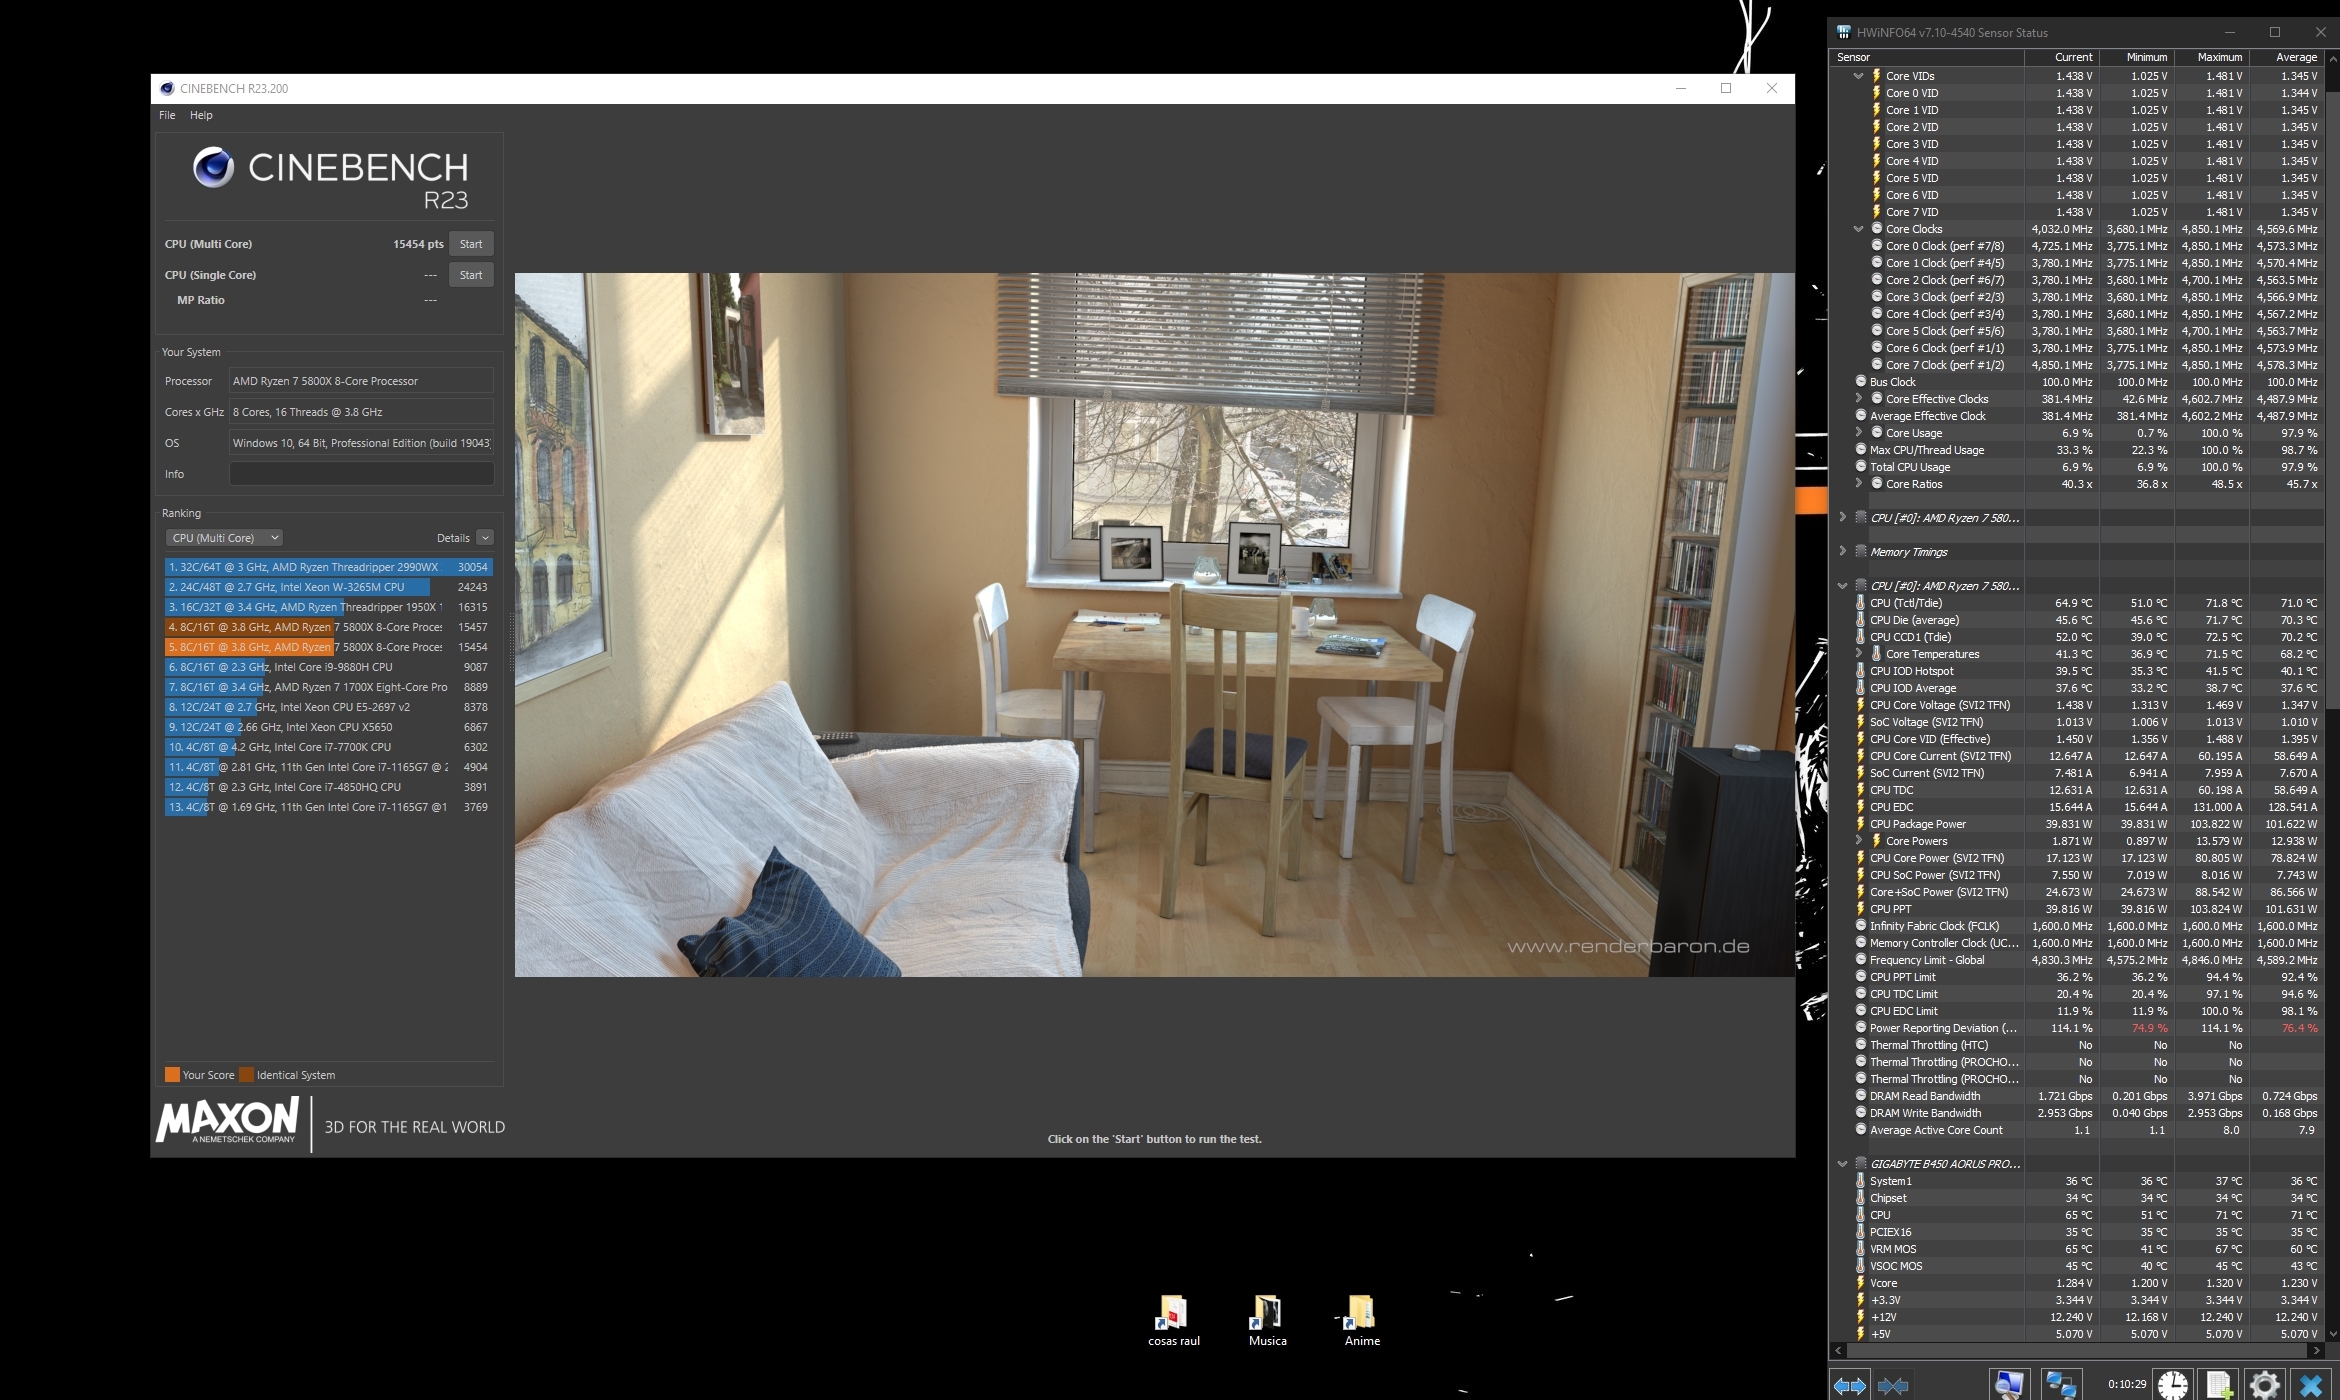Close sensors with the blue X icon

coord(2311,1385)
